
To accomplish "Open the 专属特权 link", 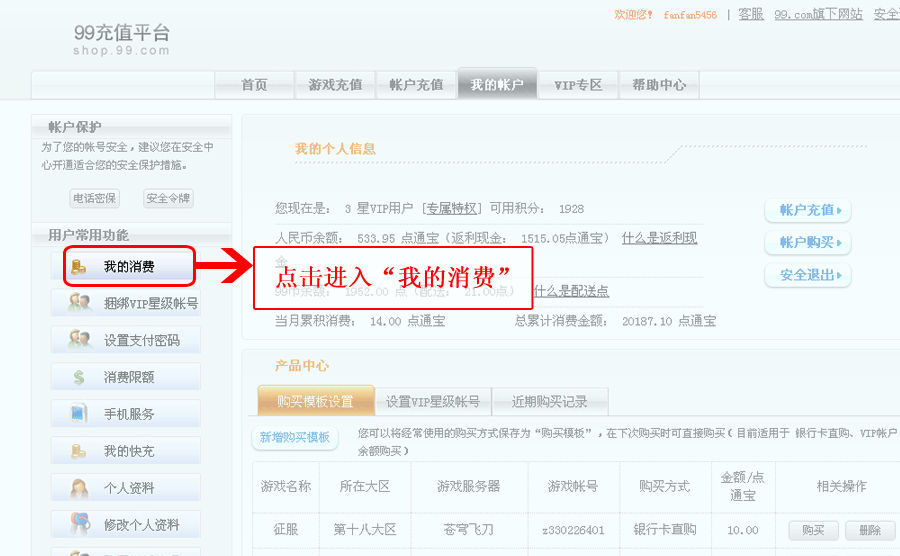I will coord(452,208).
